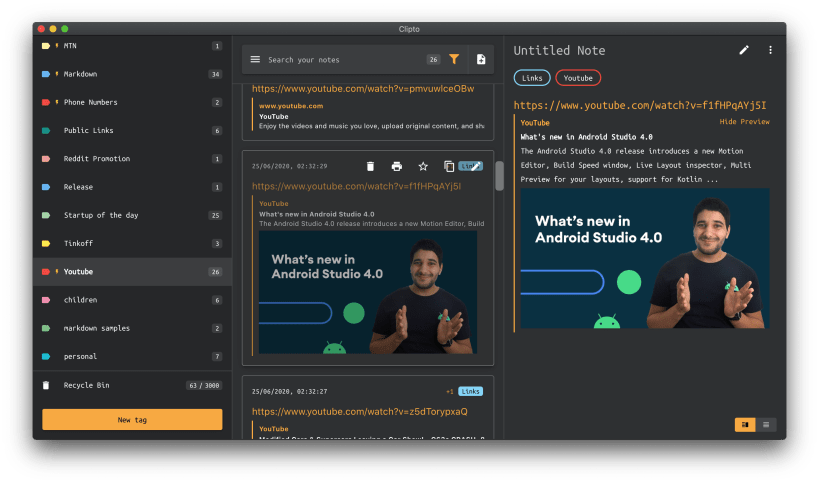Open the f1fHPqAYj5I YouTube URL in detail pane

(x=640, y=105)
